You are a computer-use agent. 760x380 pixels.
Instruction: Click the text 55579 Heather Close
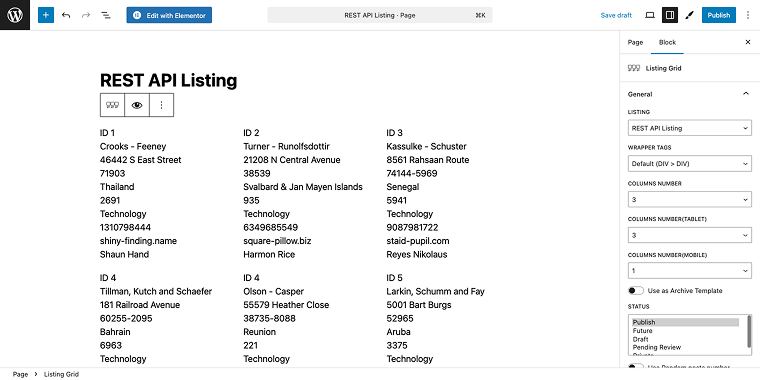pos(286,305)
